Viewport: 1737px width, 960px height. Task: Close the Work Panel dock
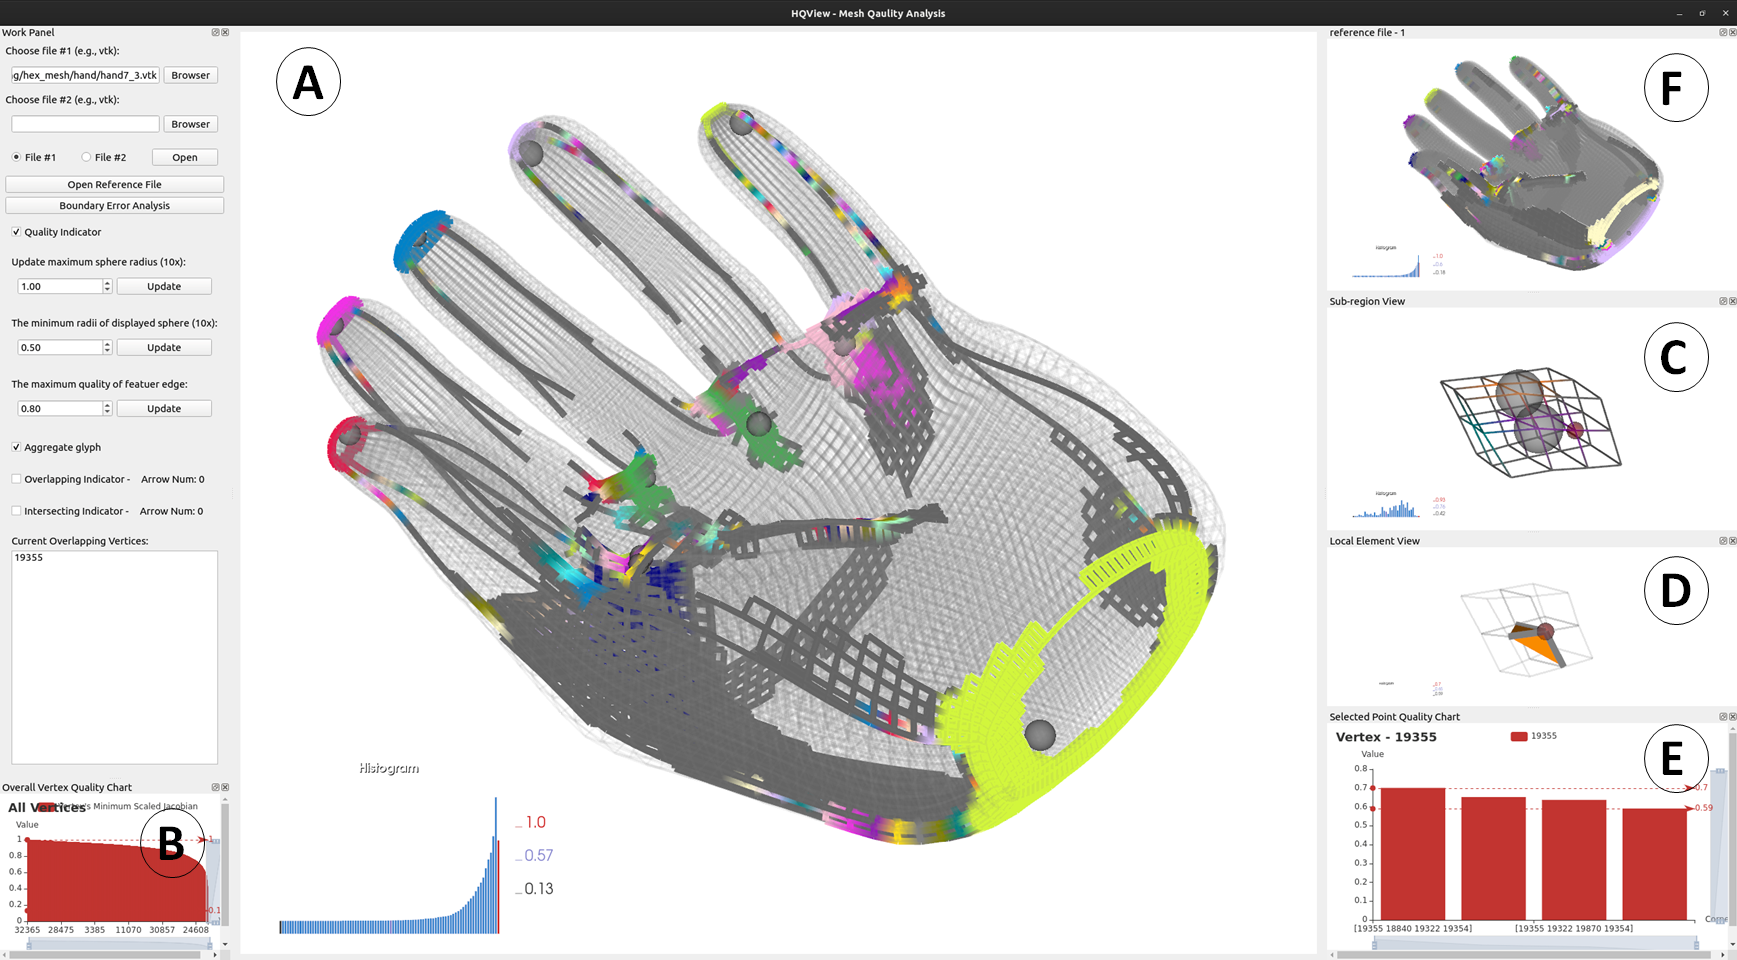(x=225, y=33)
